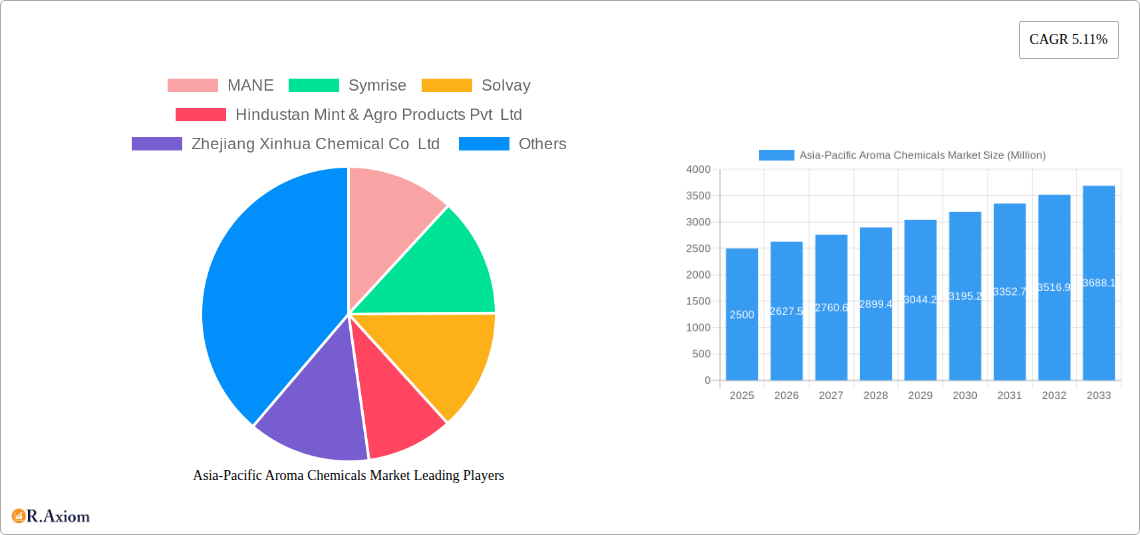Screen dimensions: 1140x535
Task: Click the 4000 y-axis label
Action: 698,169
